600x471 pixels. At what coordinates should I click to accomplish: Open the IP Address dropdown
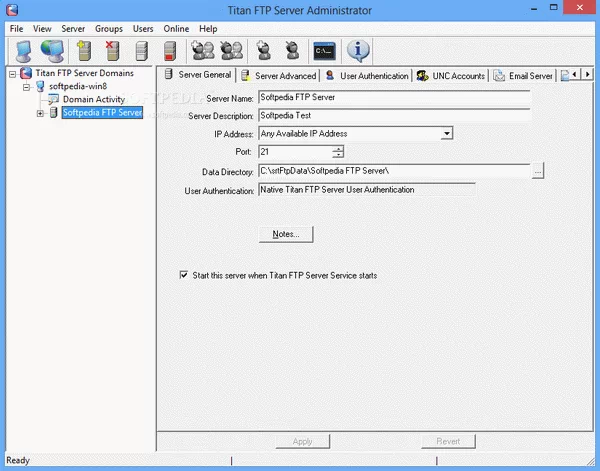pyautogui.click(x=446, y=133)
